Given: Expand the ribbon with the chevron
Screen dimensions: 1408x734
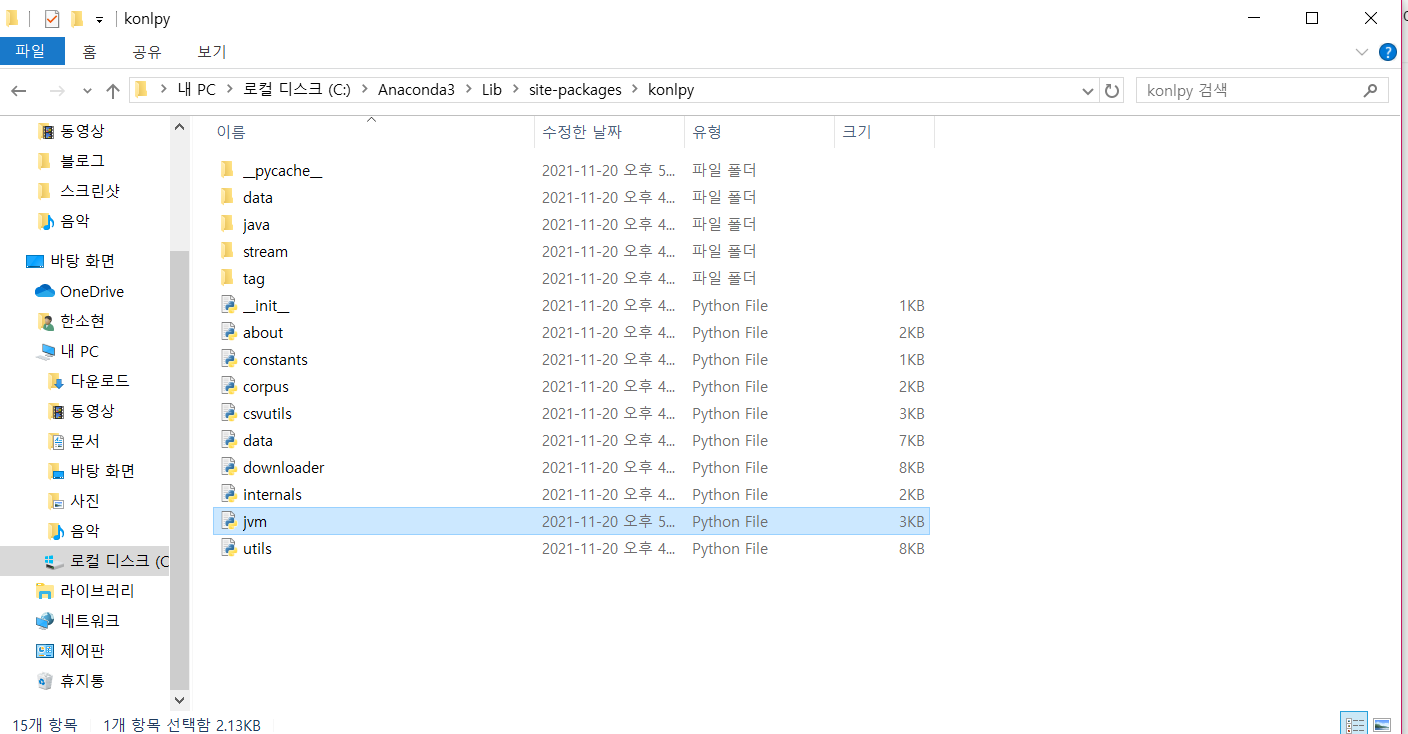Looking at the screenshot, I should point(1362,52).
